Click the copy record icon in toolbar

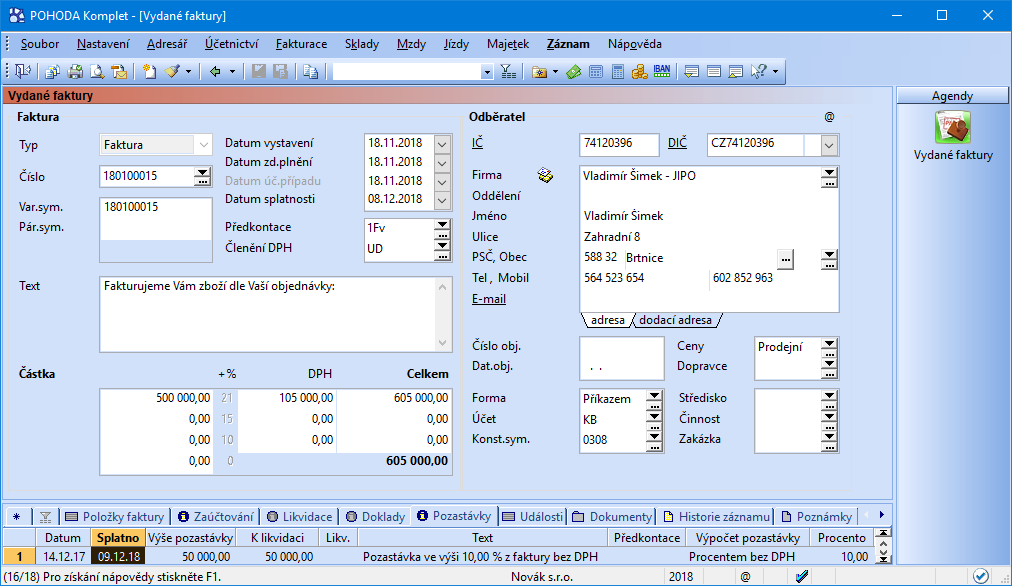tap(310, 72)
